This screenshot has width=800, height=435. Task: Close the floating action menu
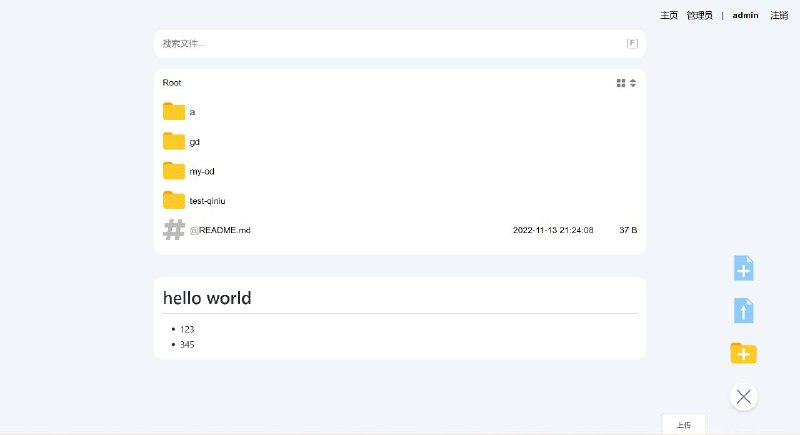pyautogui.click(x=743, y=397)
